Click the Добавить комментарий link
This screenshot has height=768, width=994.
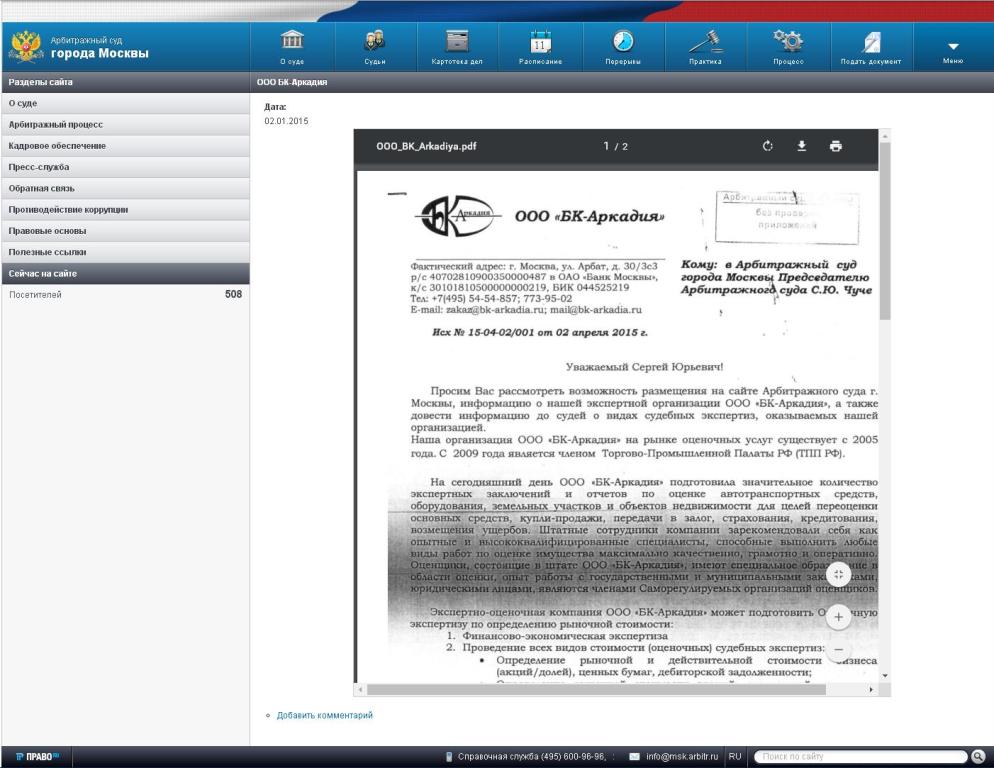coord(325,715)
